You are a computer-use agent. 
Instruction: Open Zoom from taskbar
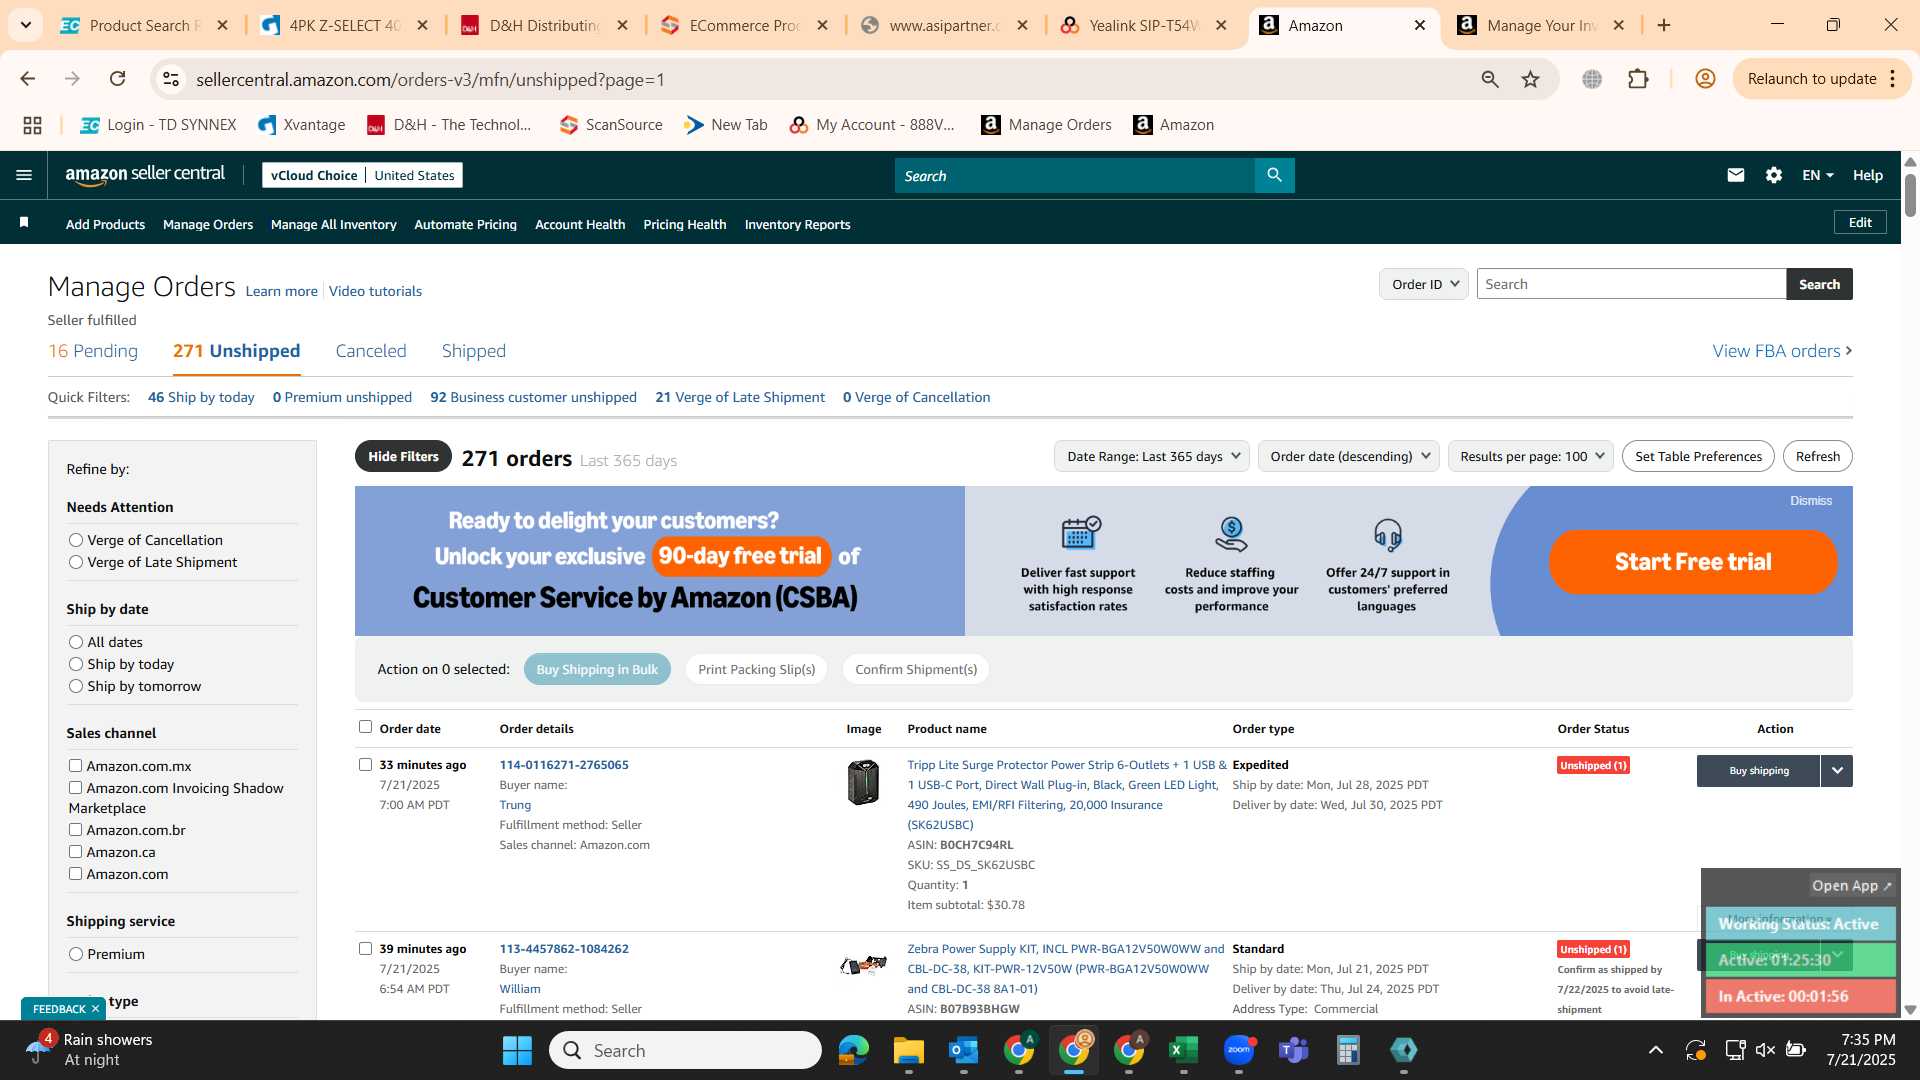[1238, 1050]
